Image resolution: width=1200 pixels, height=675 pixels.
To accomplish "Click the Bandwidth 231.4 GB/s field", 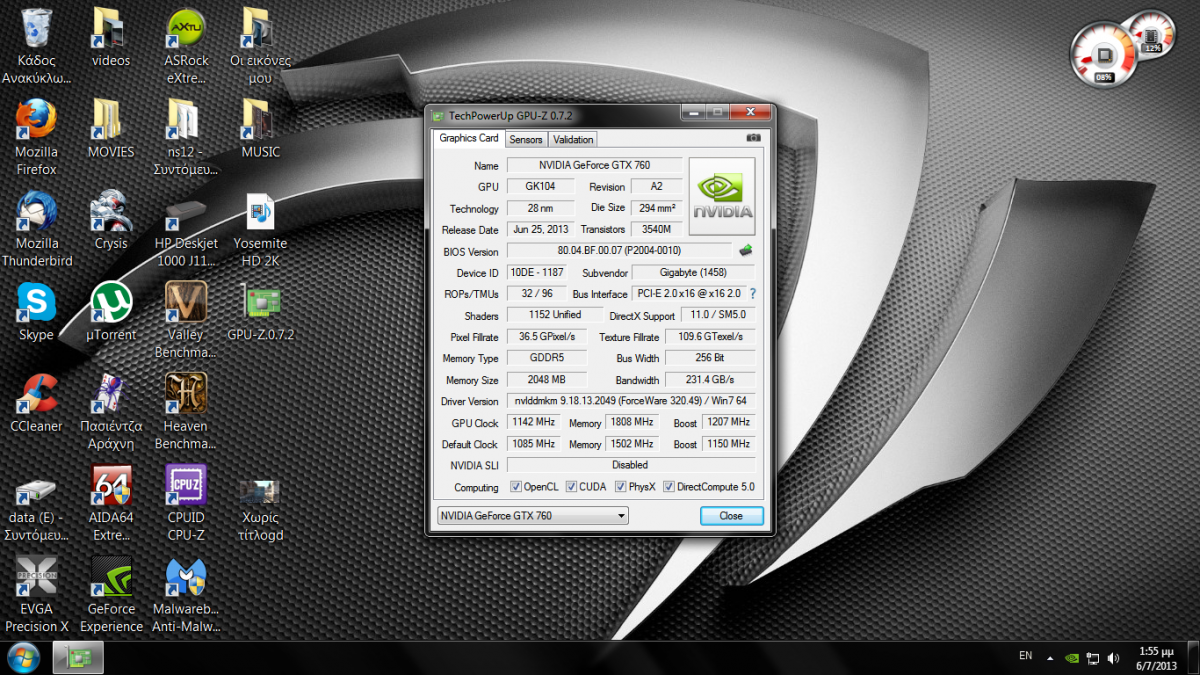I will point(710,380).
